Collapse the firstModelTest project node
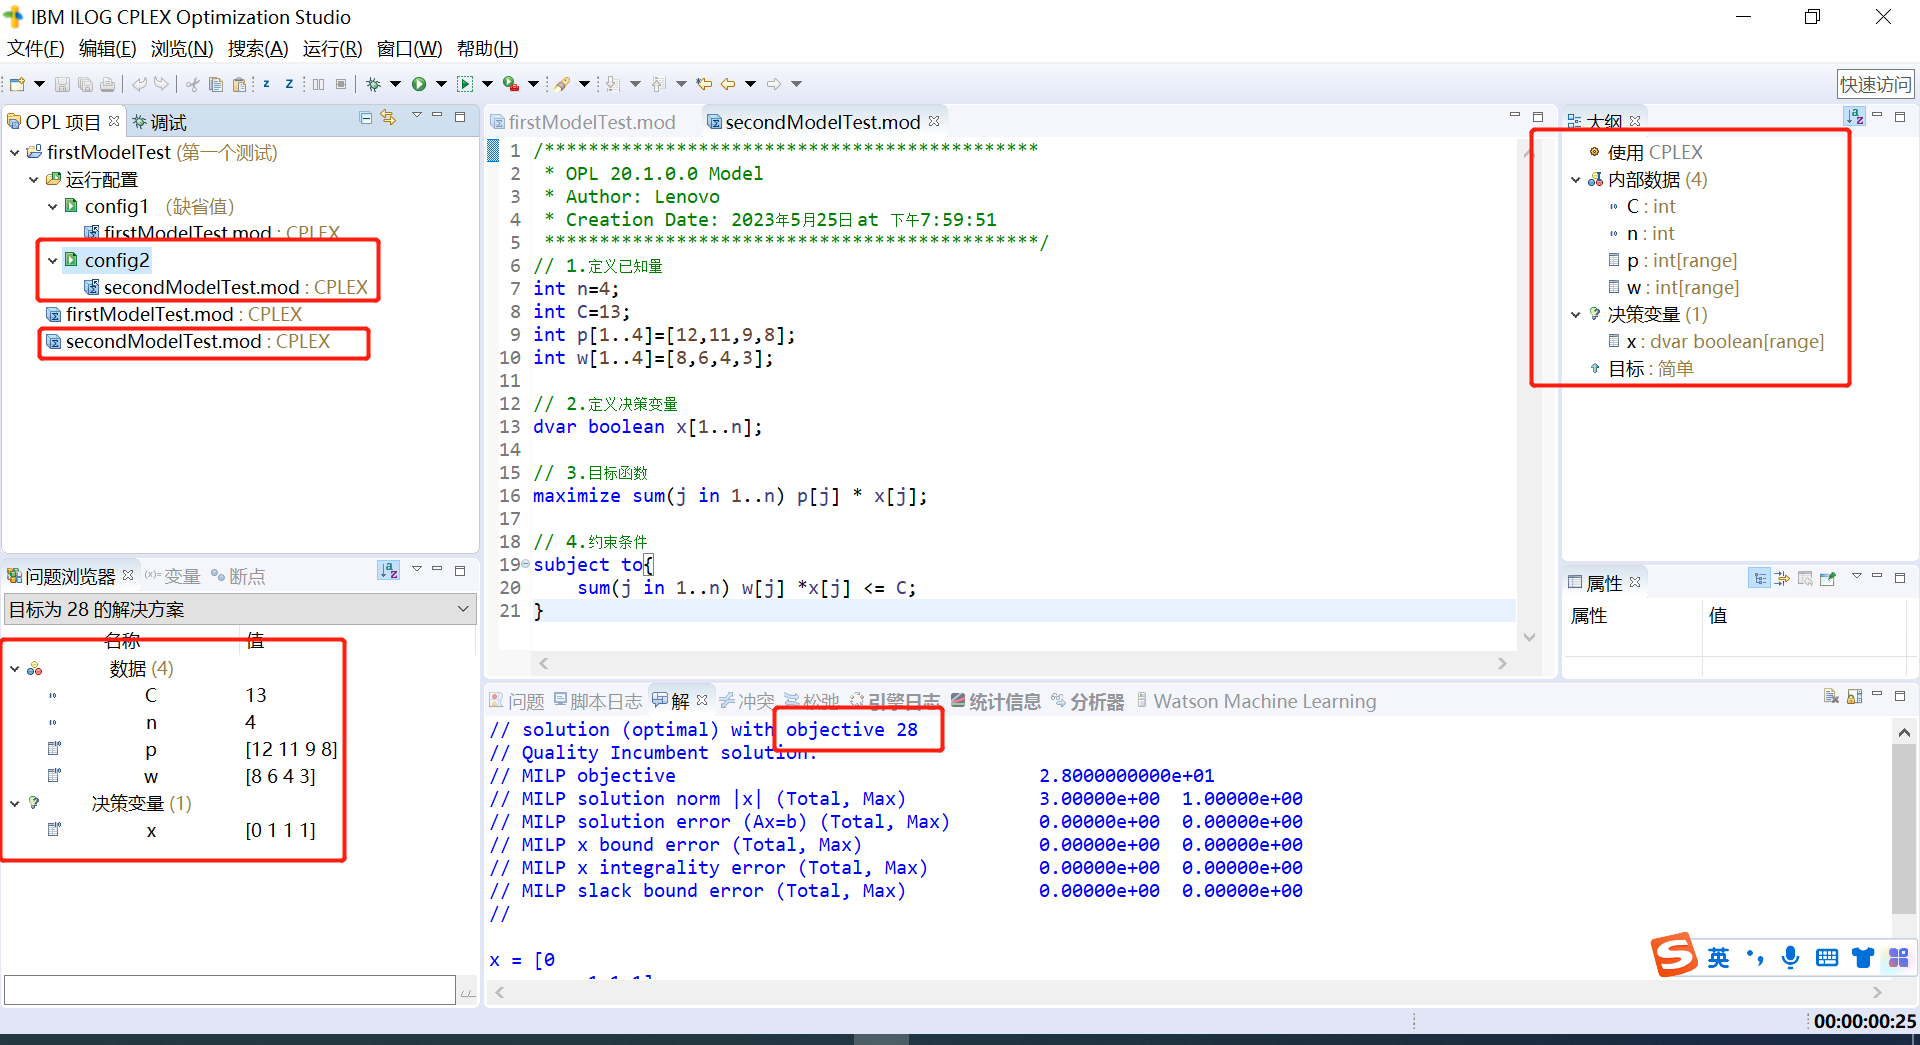Image resolution: width=1920 pixels, height=1045 pixels. pos(15,152)
